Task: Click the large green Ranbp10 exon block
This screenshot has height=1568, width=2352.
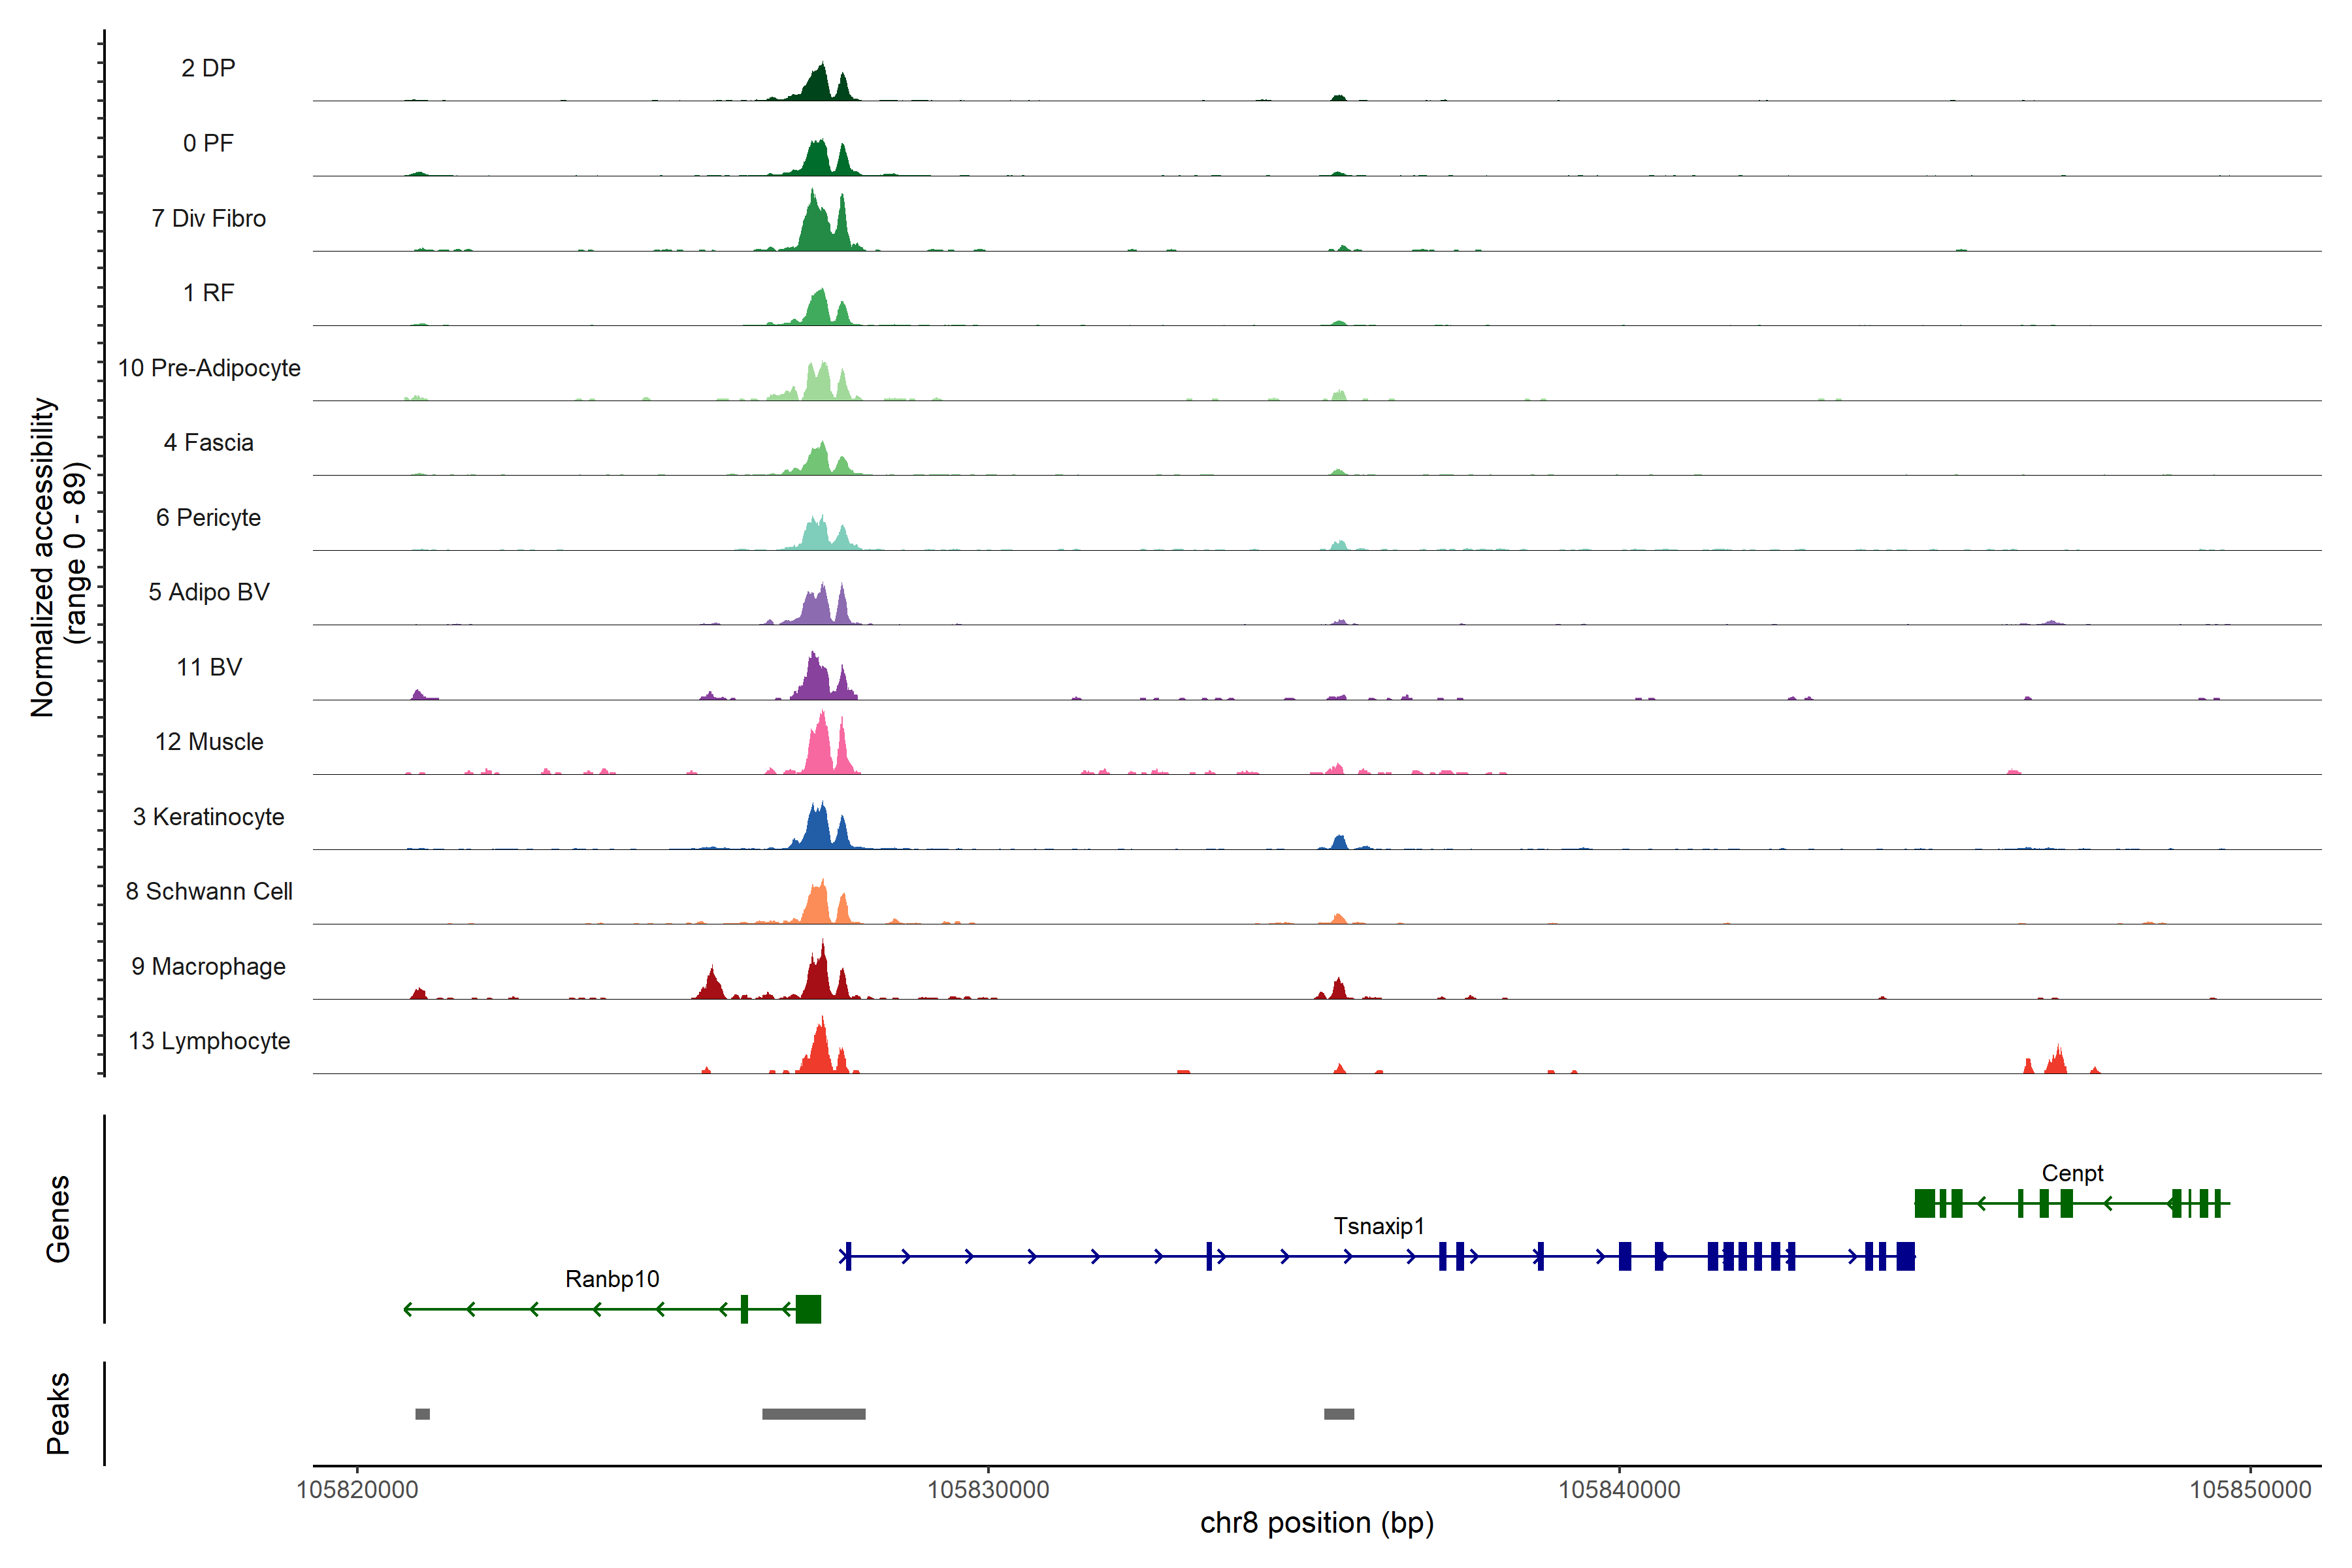Action: coord(808,1309)
